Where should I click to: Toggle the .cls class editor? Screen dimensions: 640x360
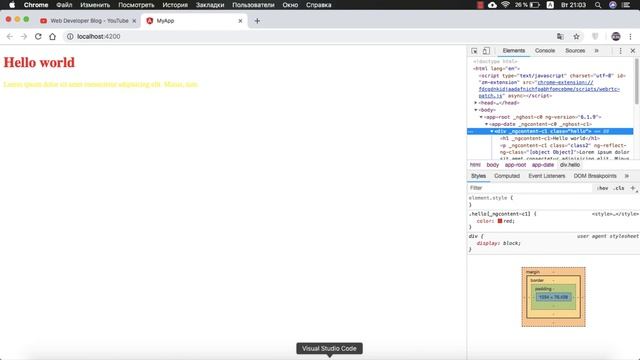pos(619,188)
